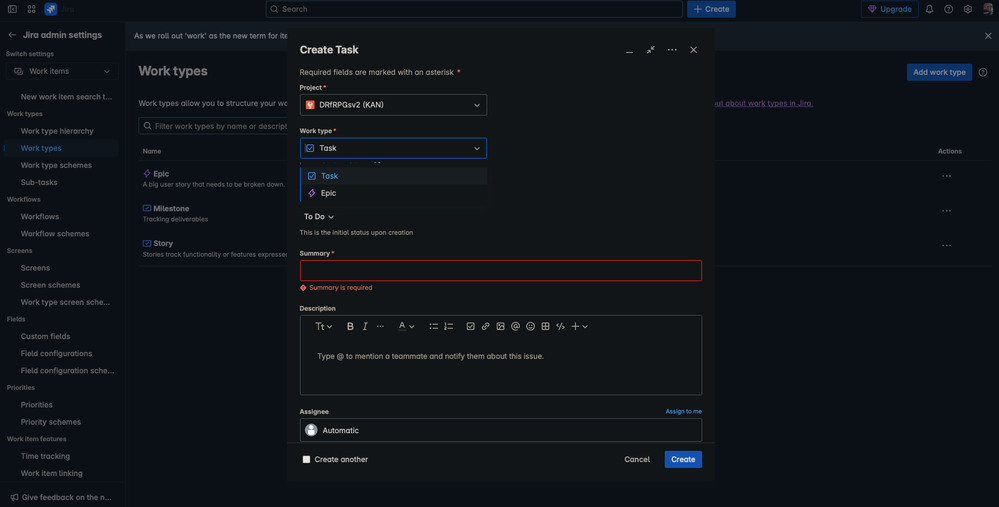Click Cancel in Create Task dialog
Viewport: 999px width, 507px height.
[636, 459]
